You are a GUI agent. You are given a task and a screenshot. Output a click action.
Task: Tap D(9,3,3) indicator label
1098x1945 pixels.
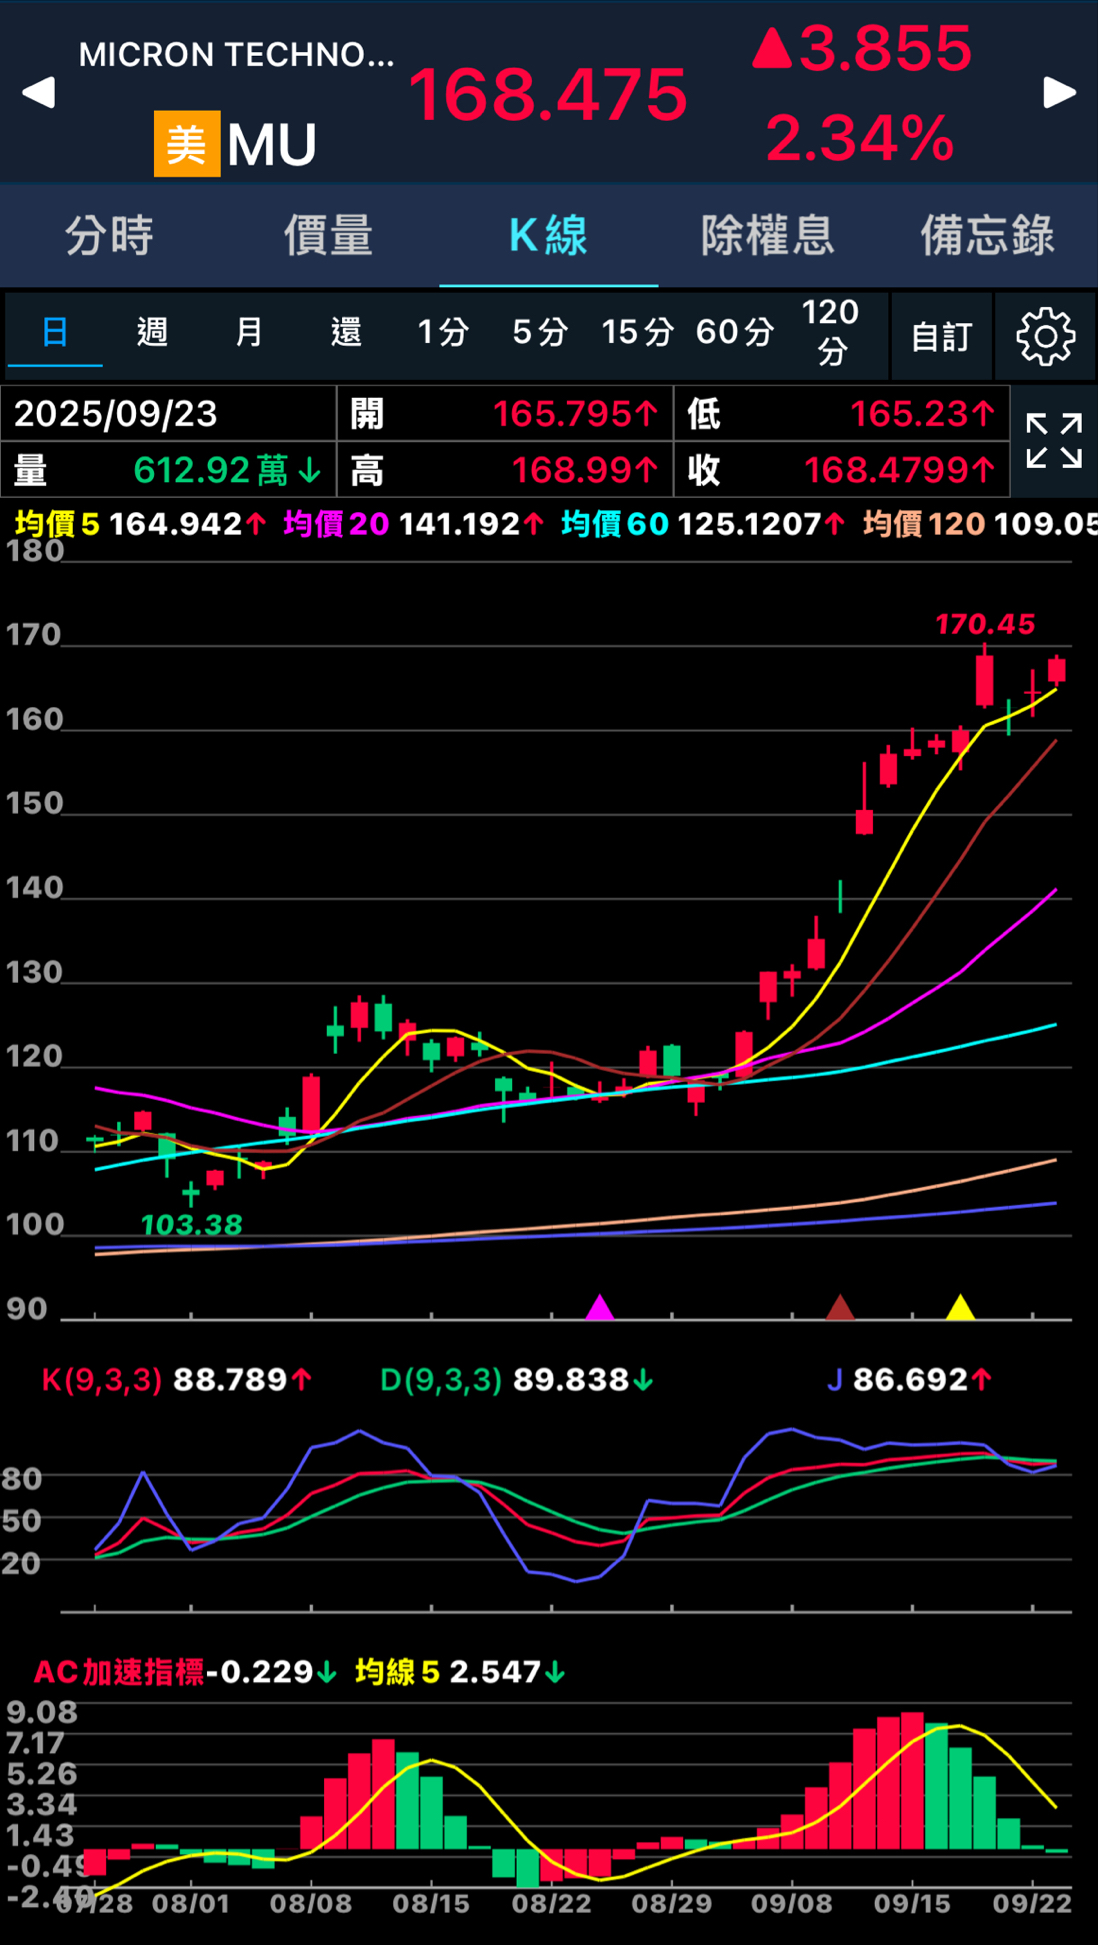tap(441, 1380)
